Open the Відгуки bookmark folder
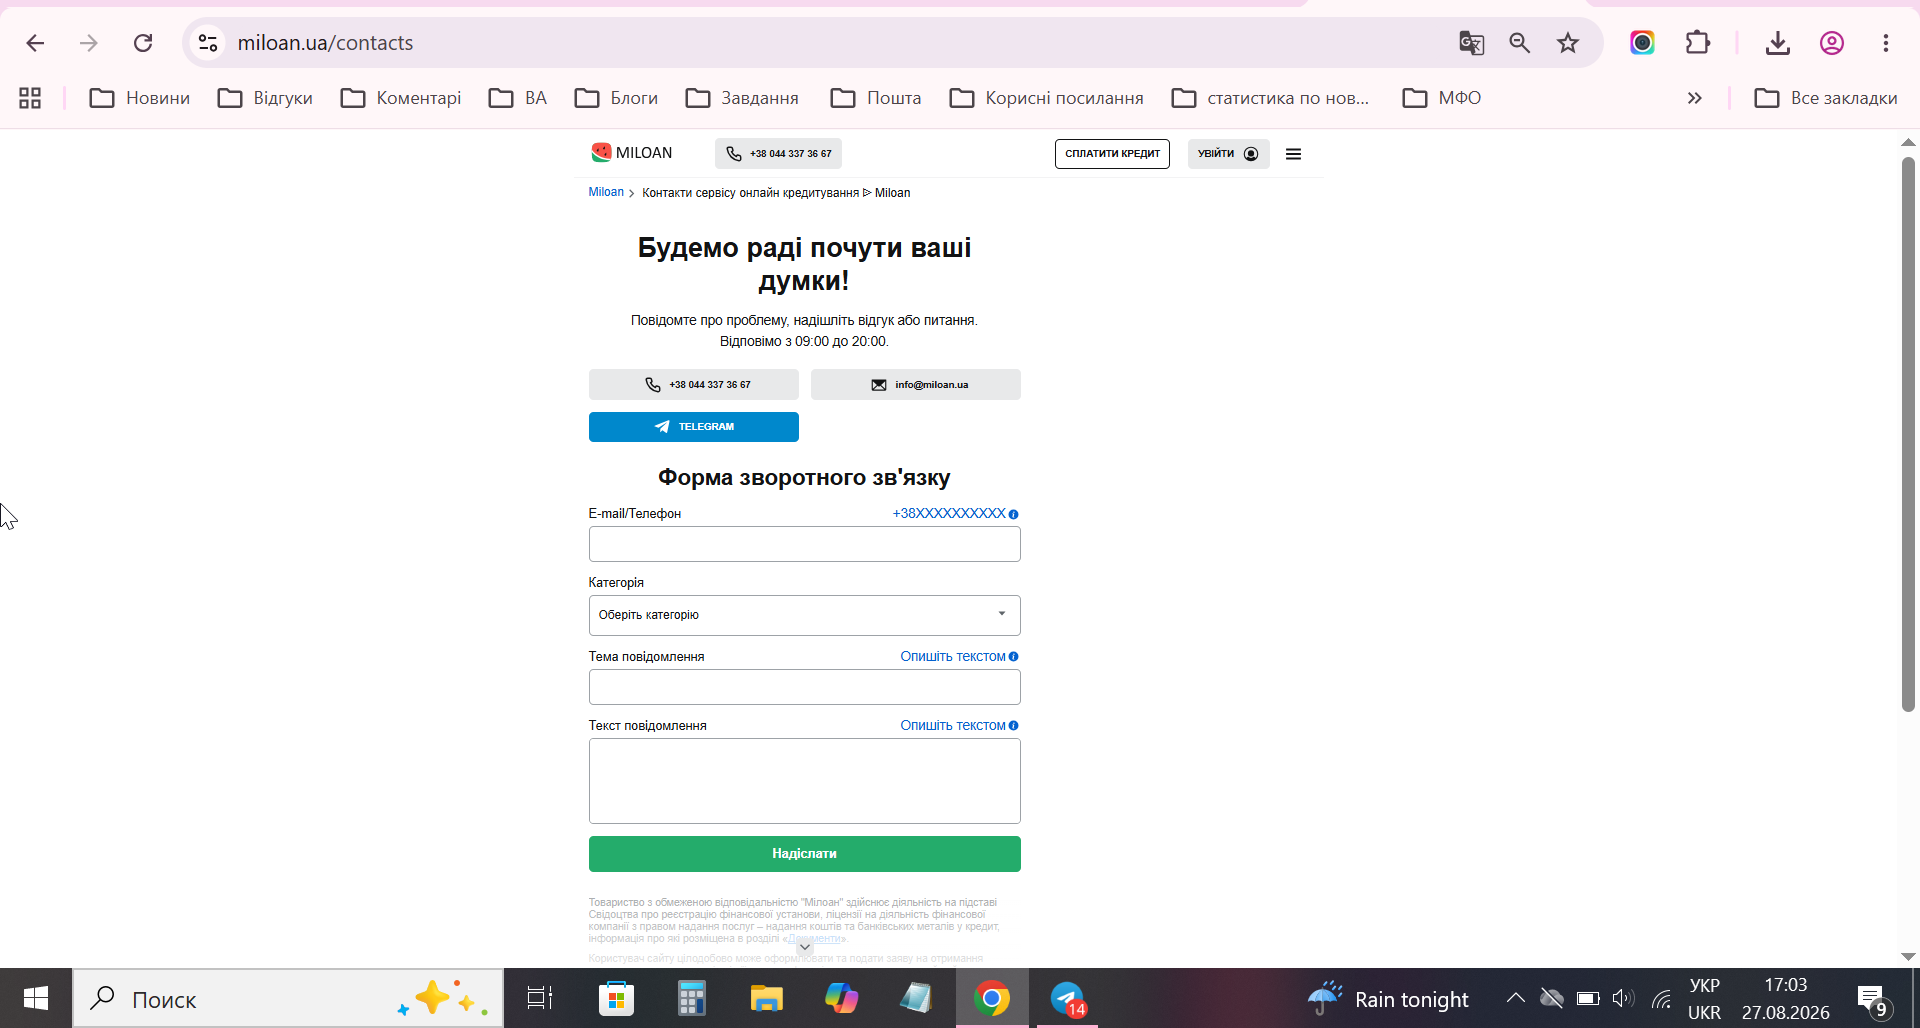Screen dimensions: 1920x1028 265,98
